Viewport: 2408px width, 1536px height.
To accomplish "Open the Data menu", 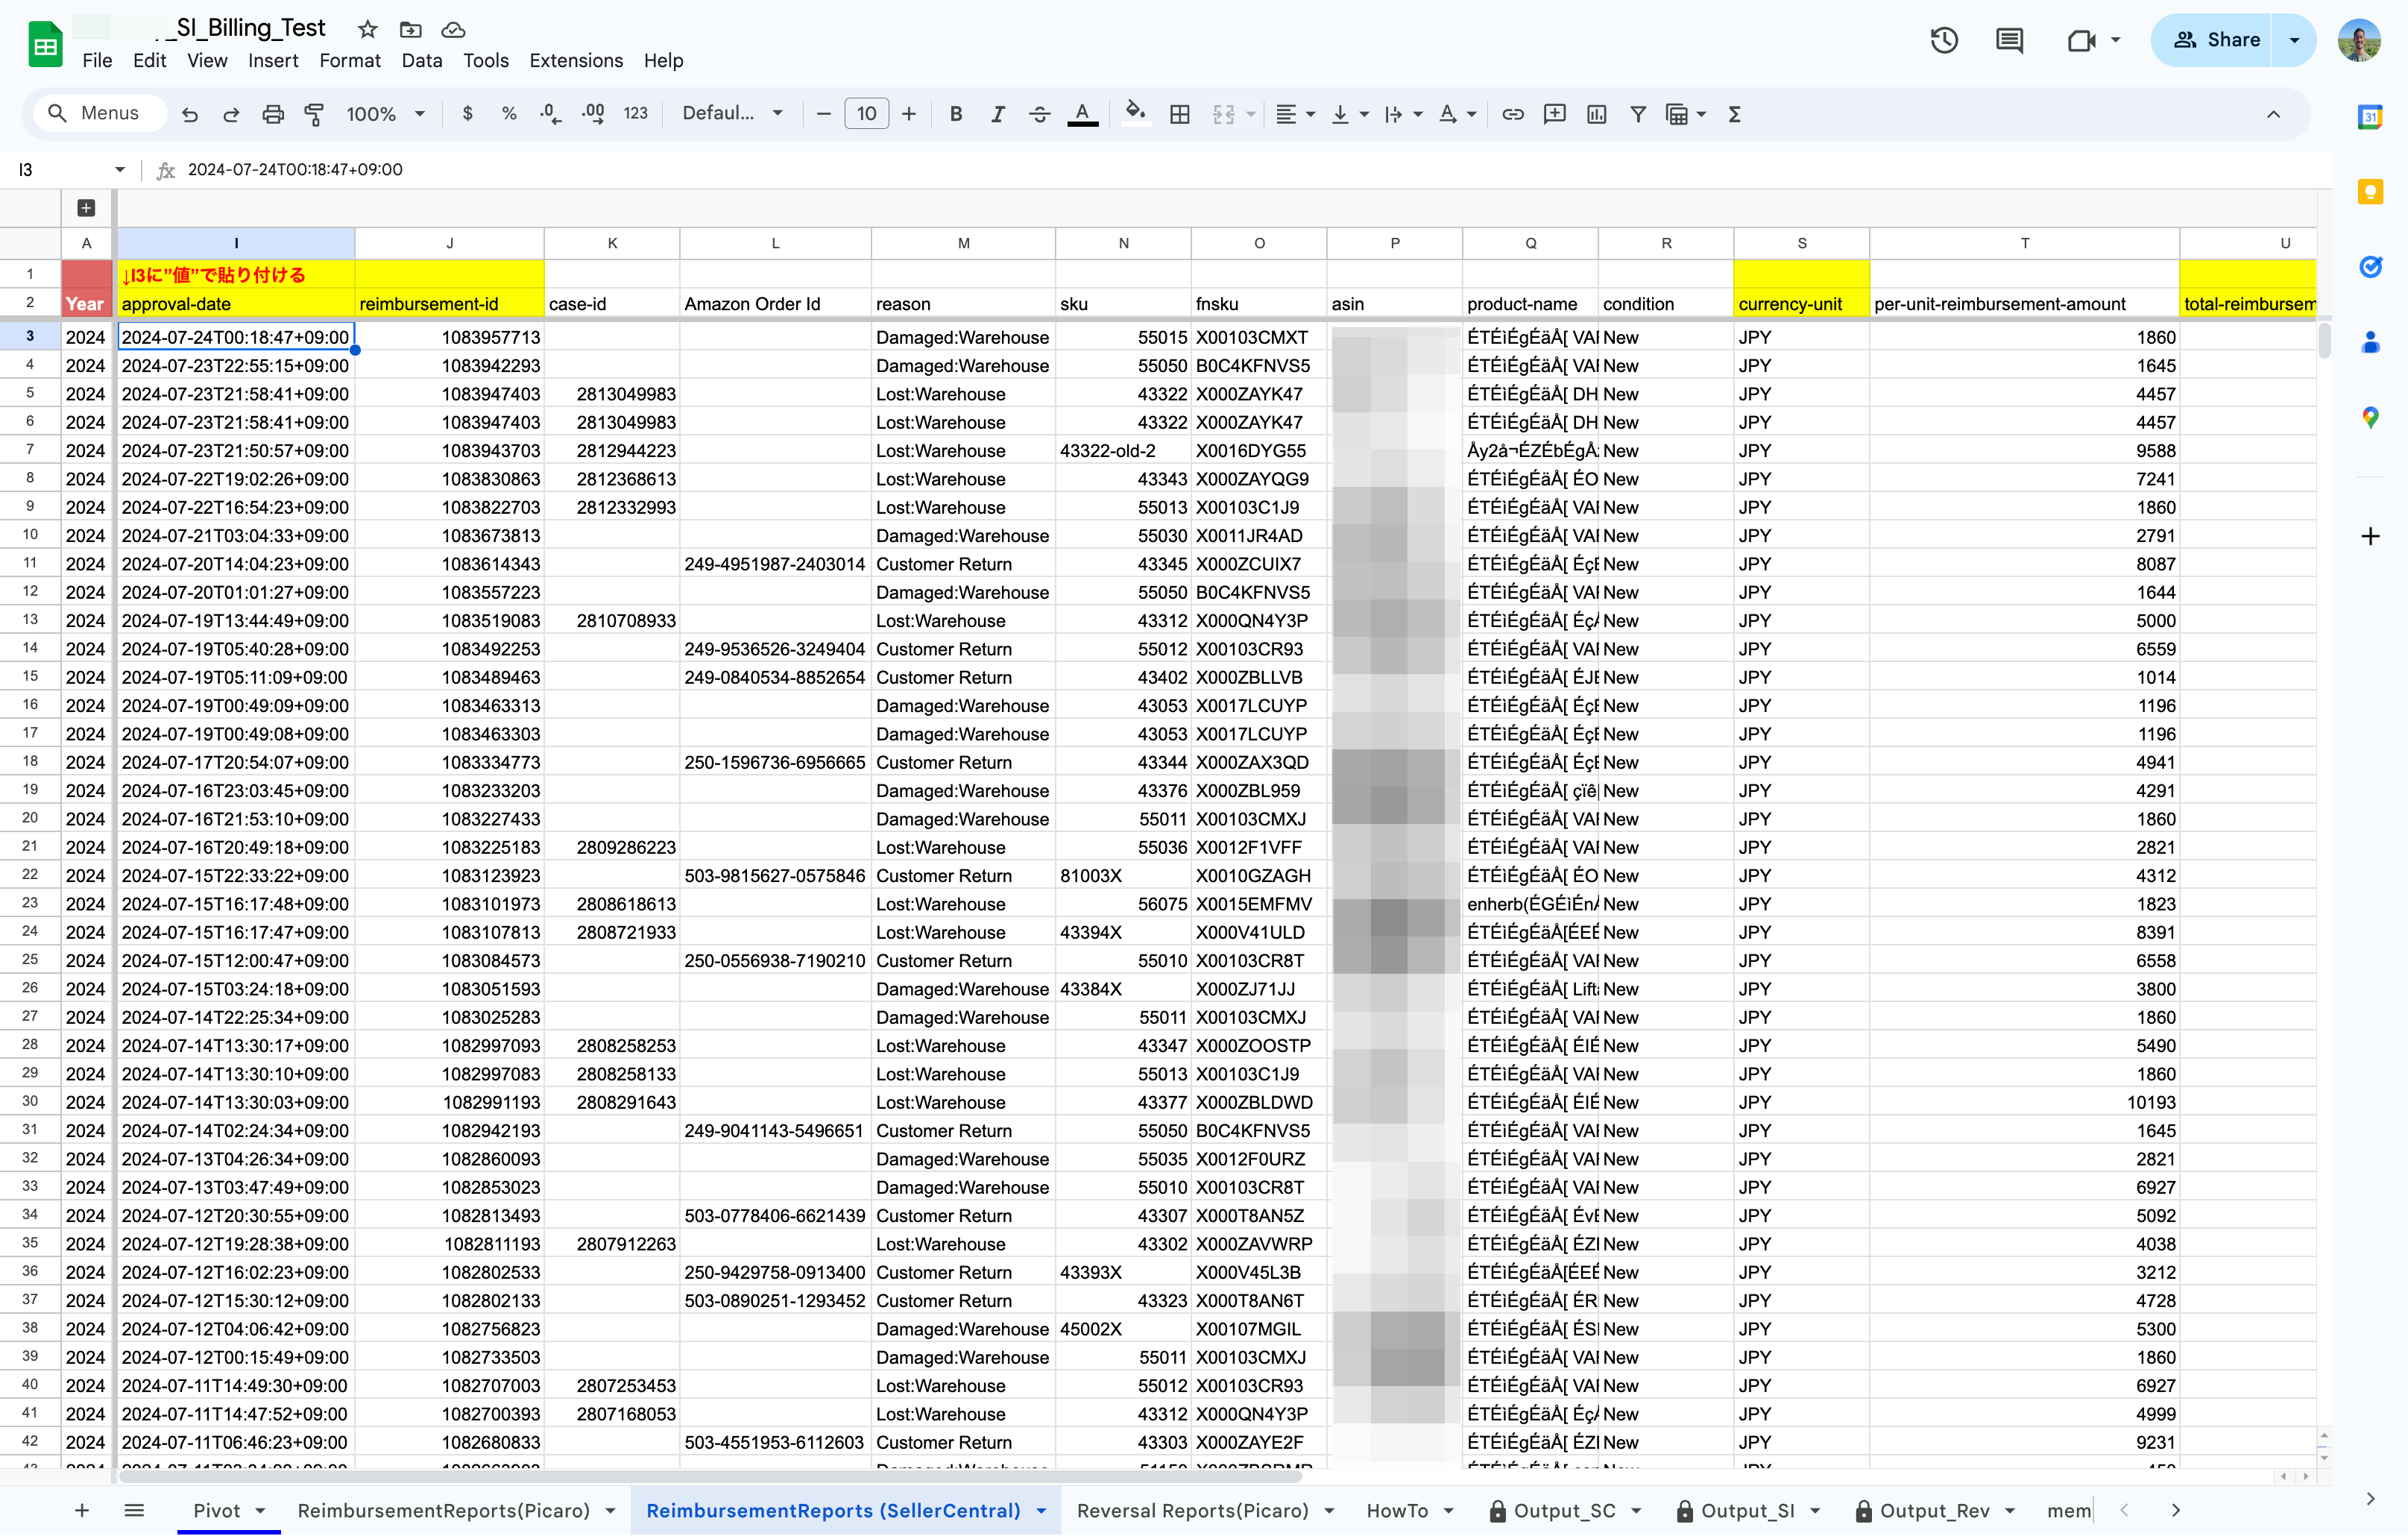I will tap(422, 61).
